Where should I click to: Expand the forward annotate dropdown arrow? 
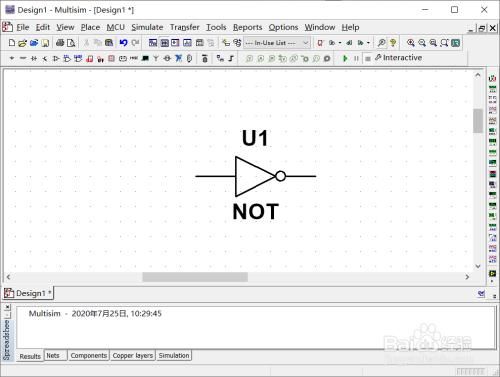(x=368, y=43)
